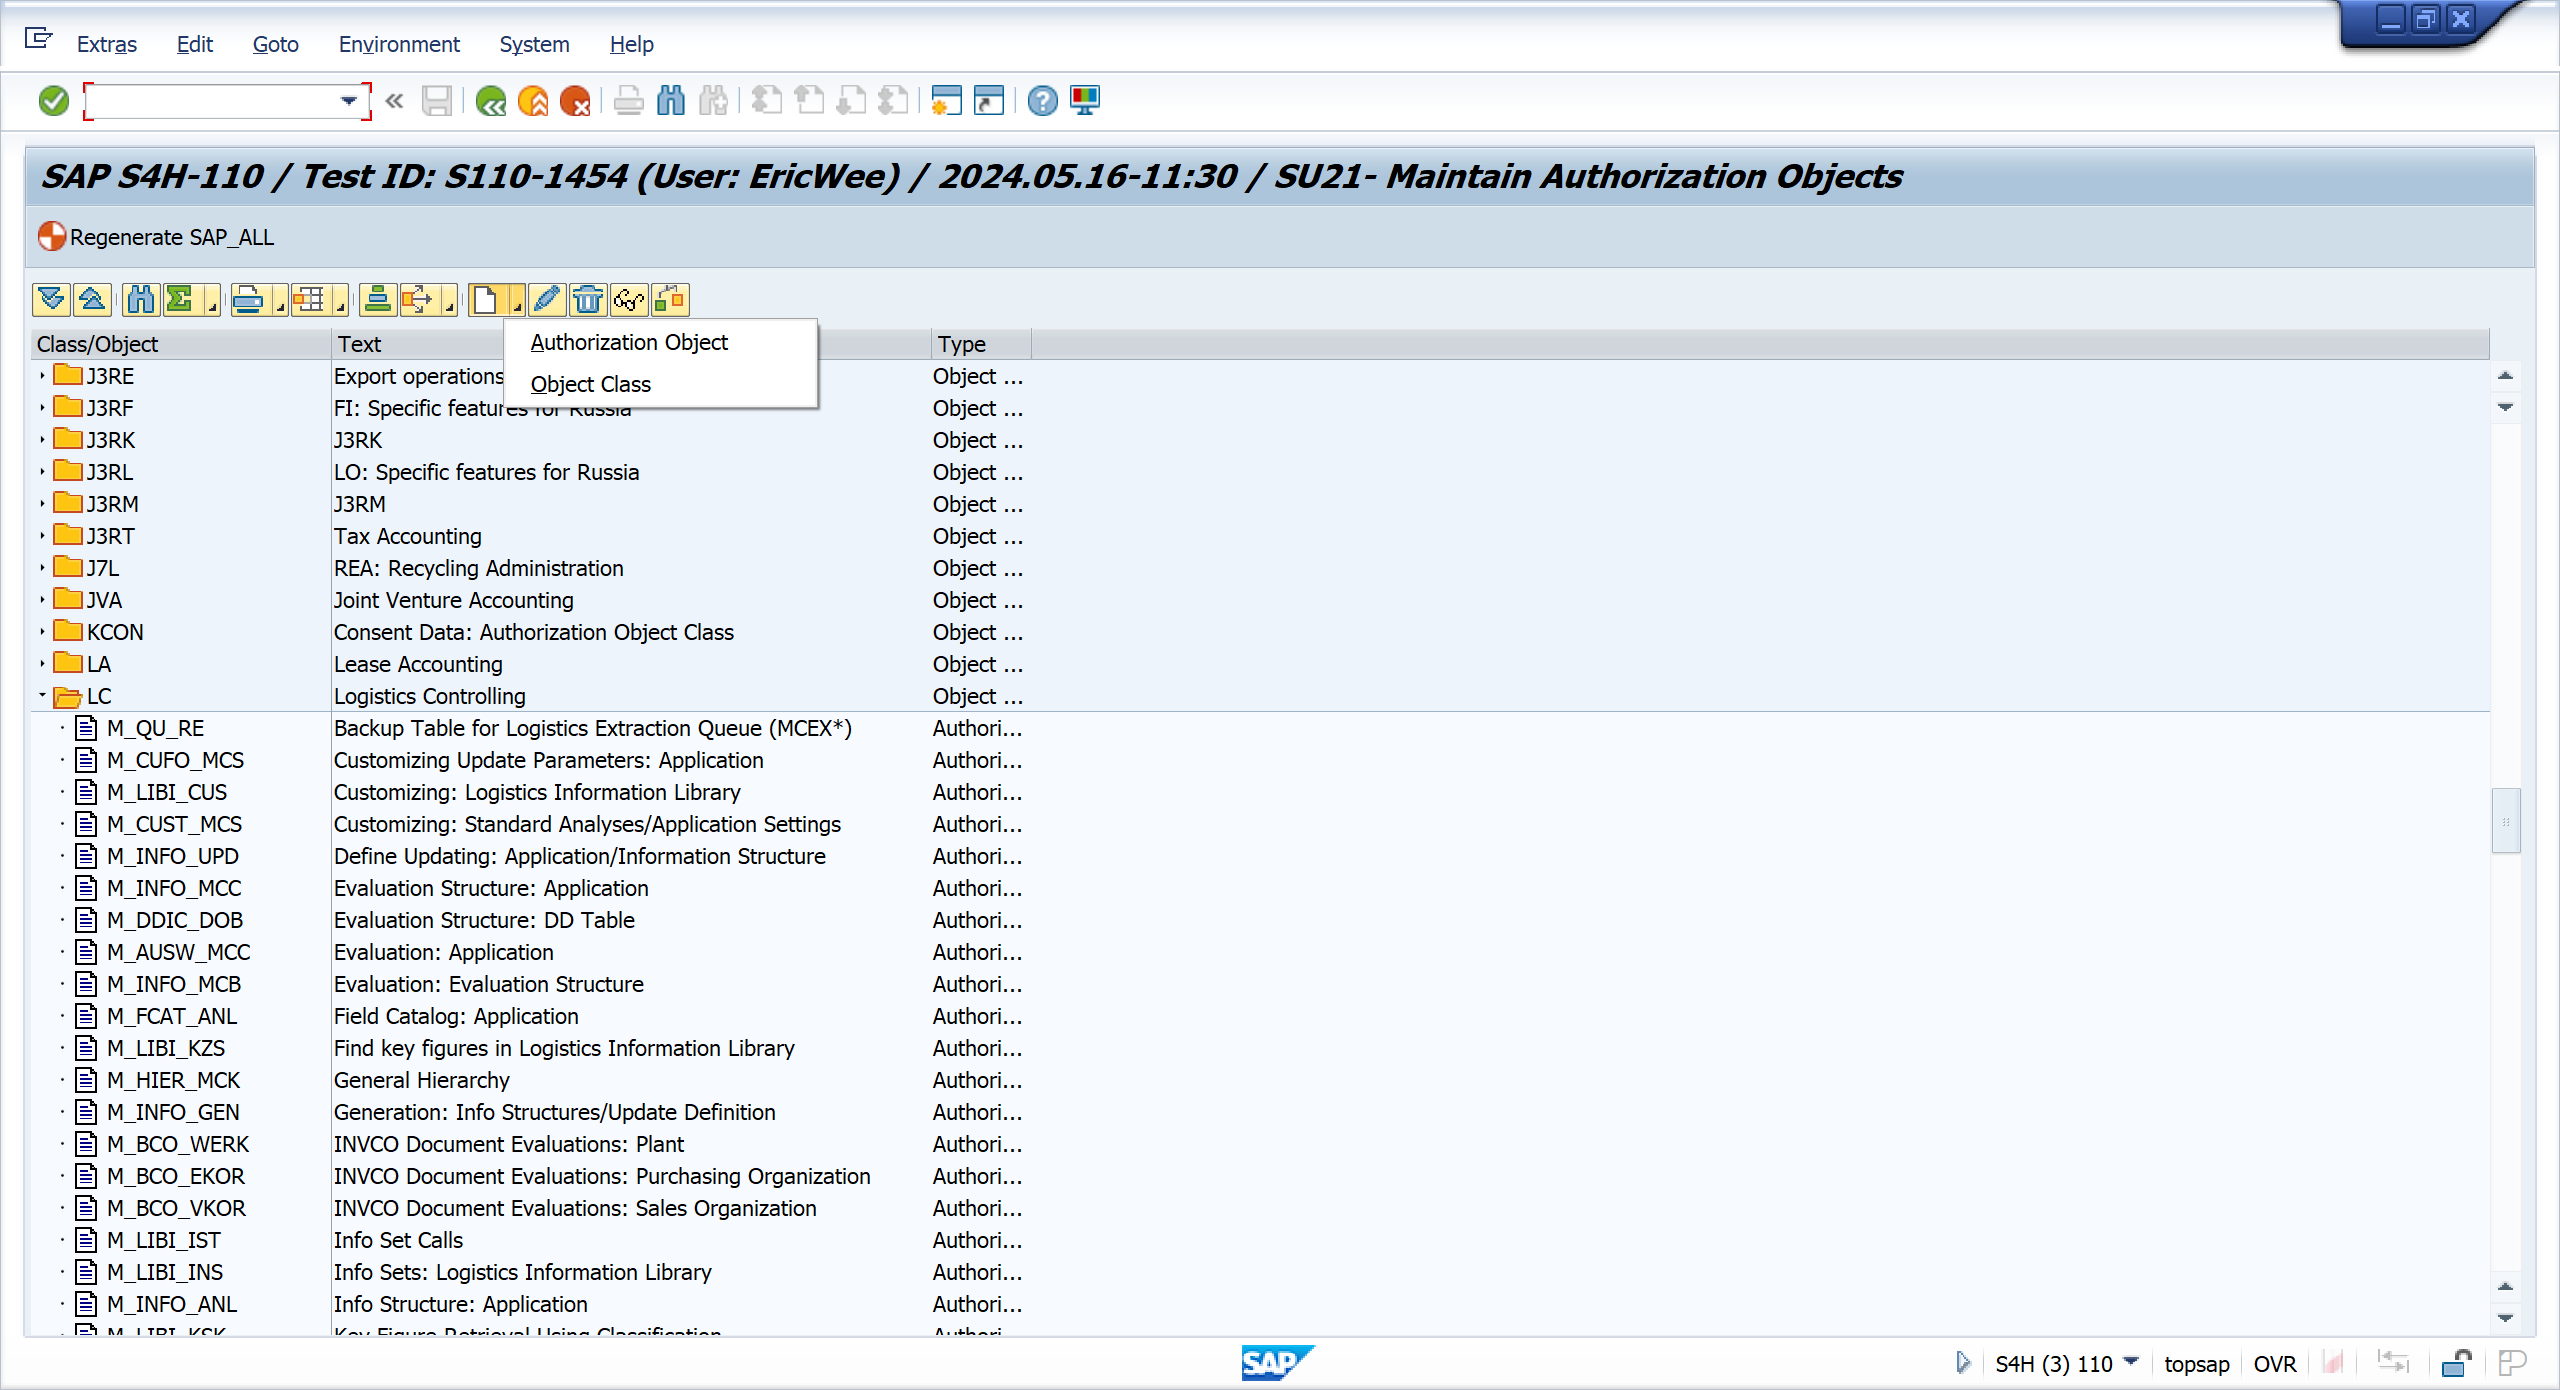Click the Where-used list icon
This screenshot has height=1390, width=2560.
(x=670, y=299)
